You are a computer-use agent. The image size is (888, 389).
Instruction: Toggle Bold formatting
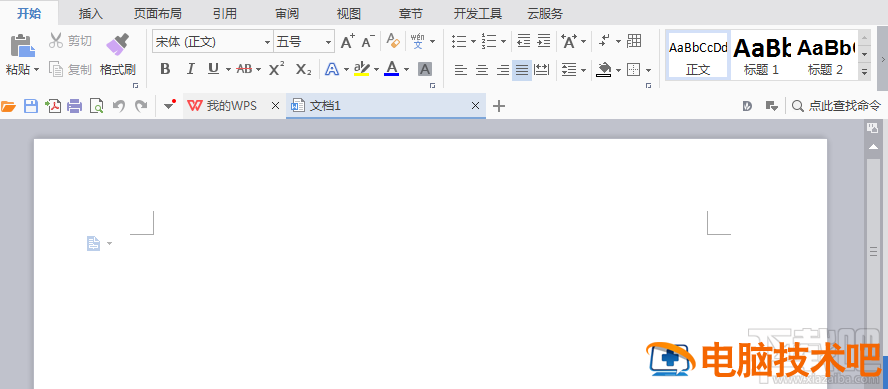[x=165, y=69]
